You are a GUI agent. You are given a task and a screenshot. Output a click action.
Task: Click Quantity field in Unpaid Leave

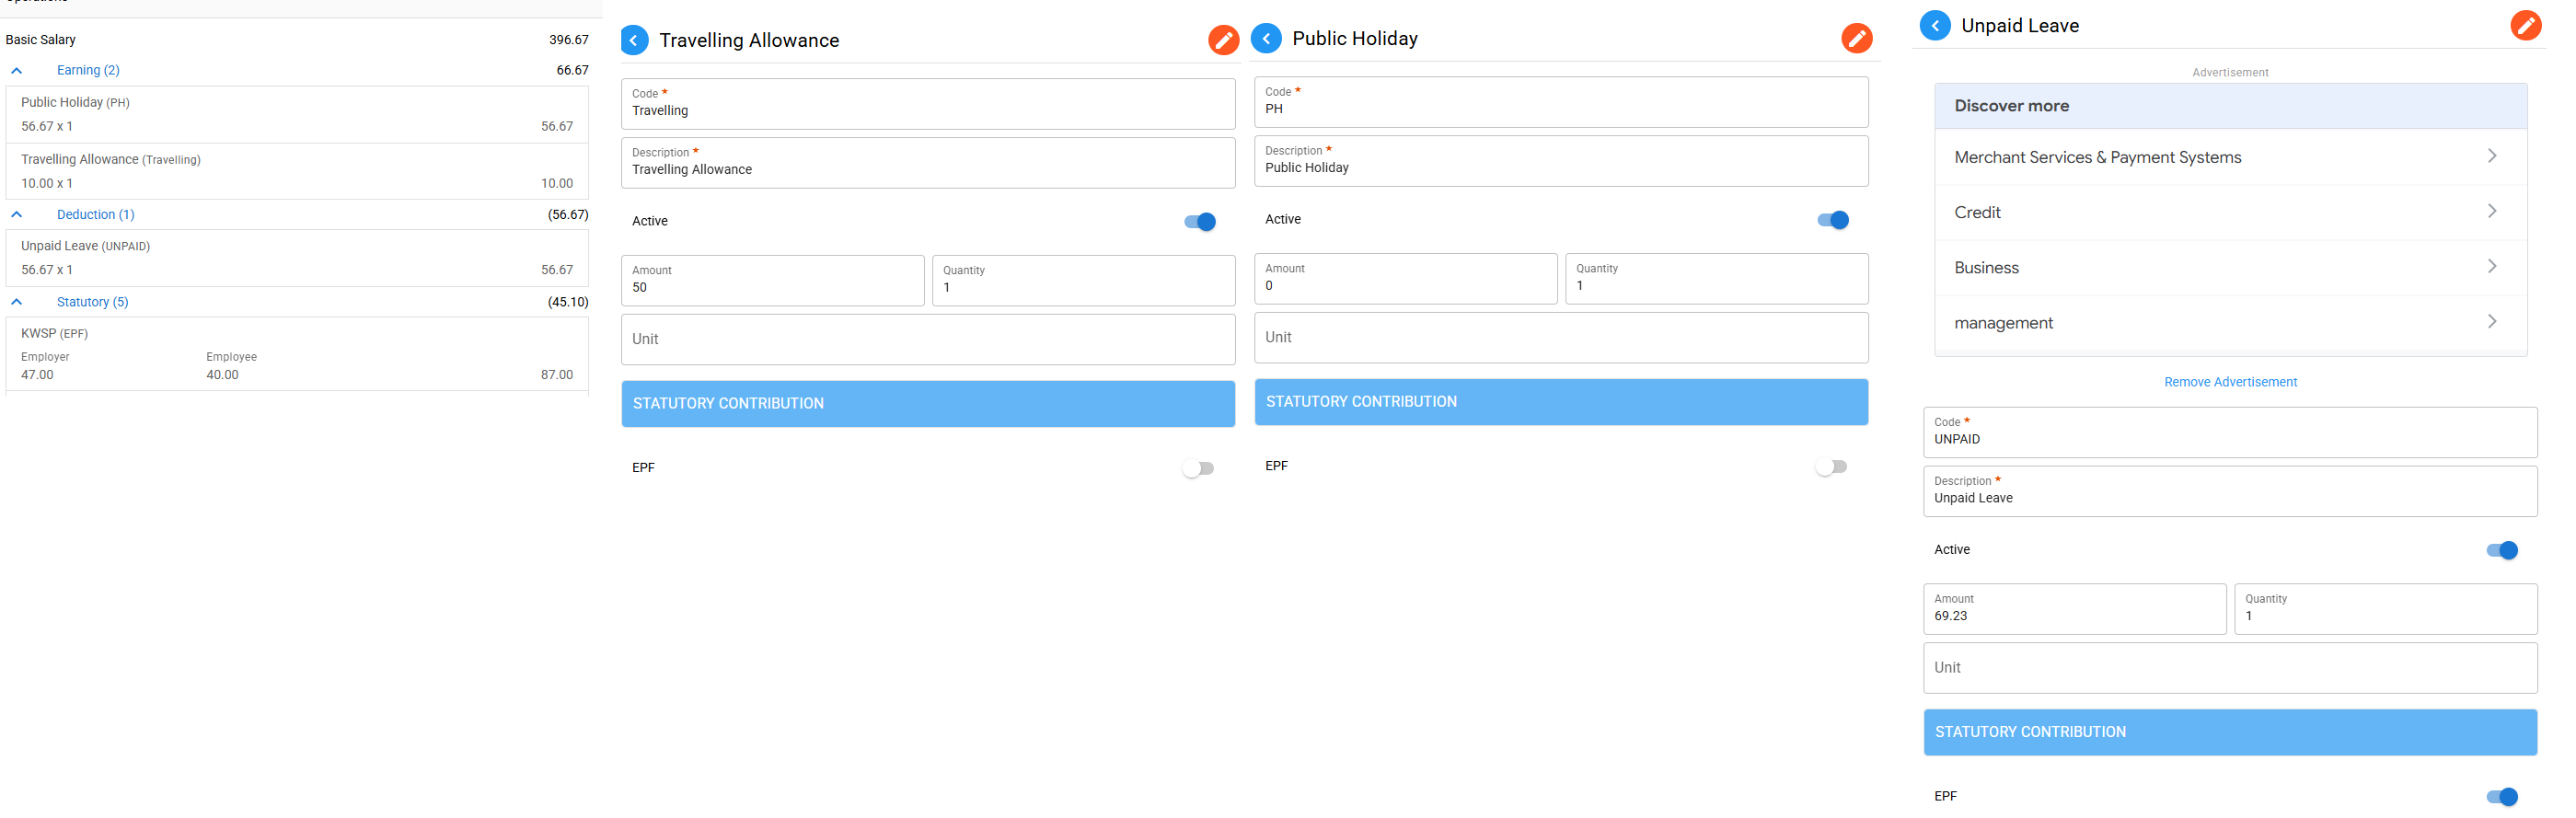2386,609
